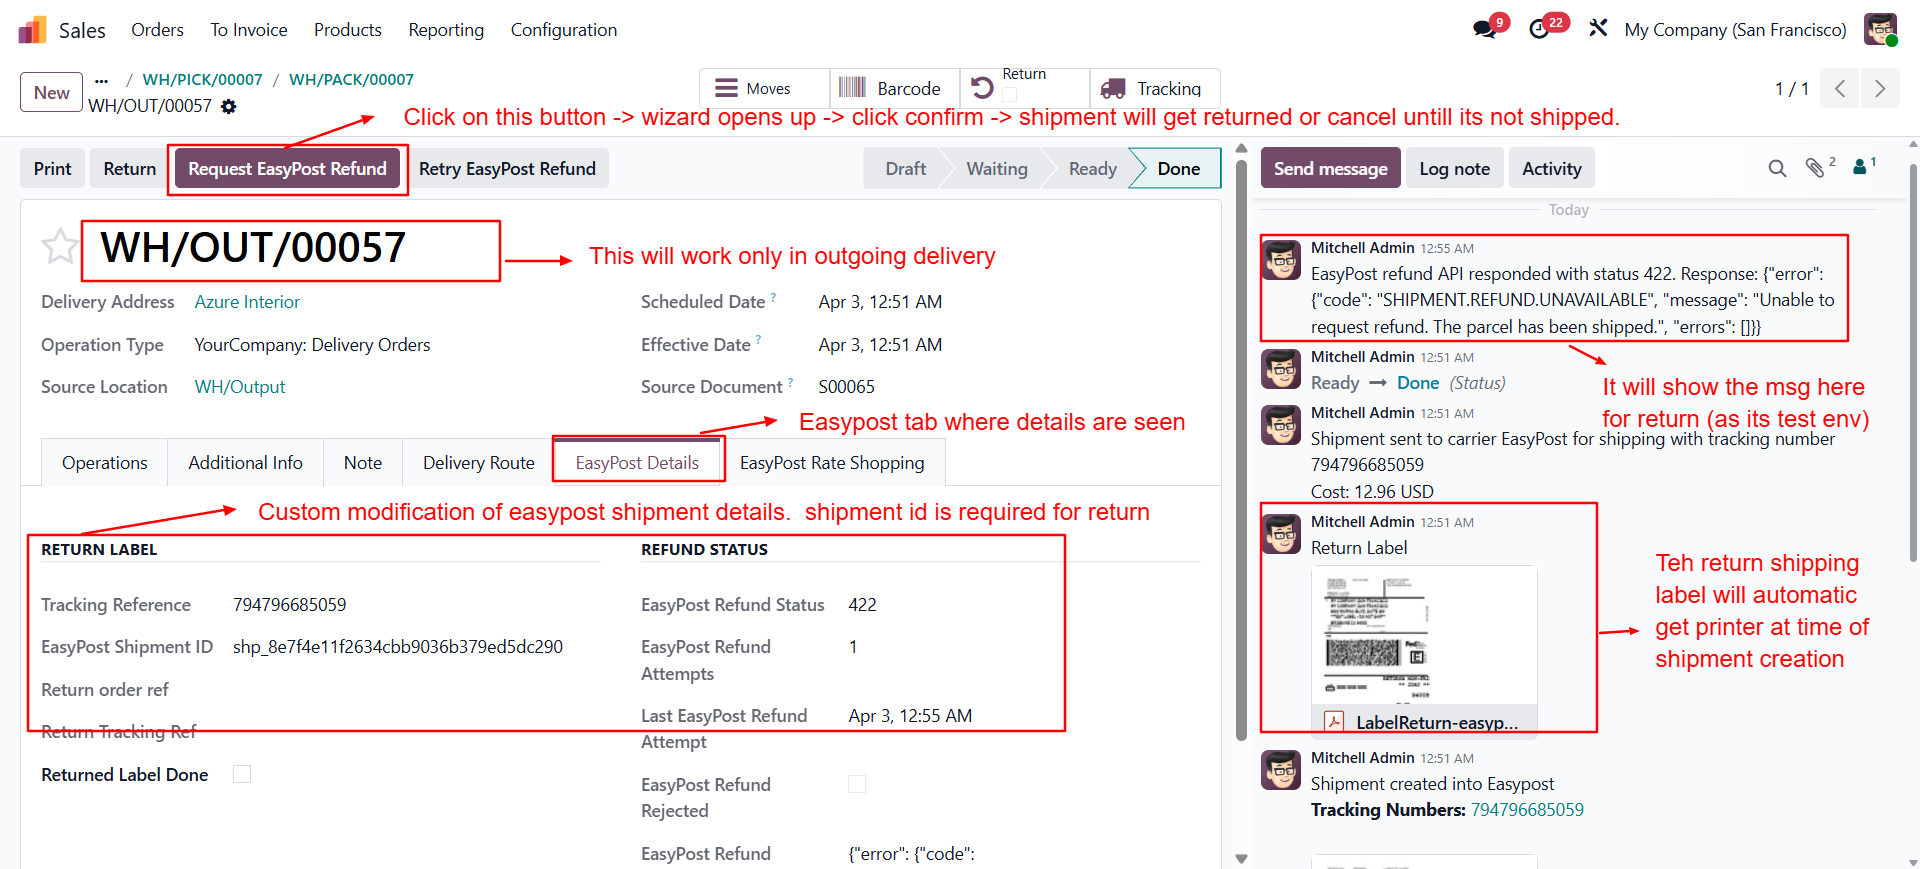Open the user avatar menu in top bar
Image resolution: width=1920 pixels, height=869 pixels.
1880,29
